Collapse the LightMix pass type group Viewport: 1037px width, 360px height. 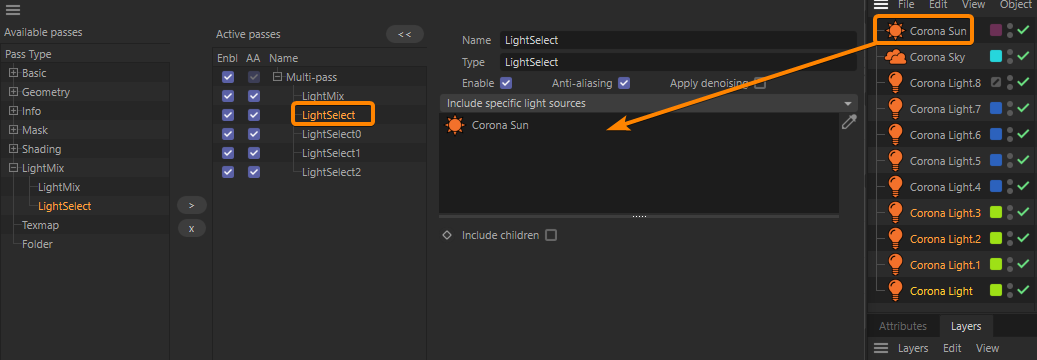pyautogui.click(x=13, y=168)
